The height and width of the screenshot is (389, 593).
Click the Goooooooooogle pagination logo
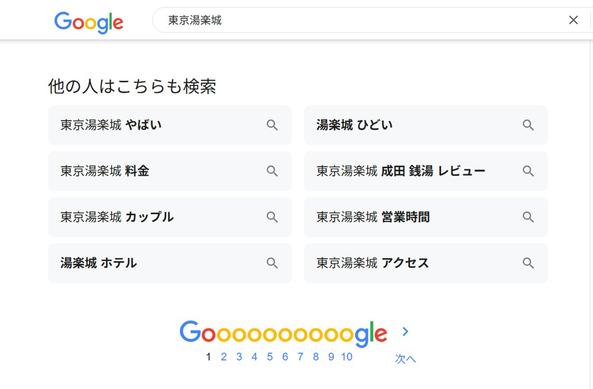pyautogui.click(x=283, y=334)
